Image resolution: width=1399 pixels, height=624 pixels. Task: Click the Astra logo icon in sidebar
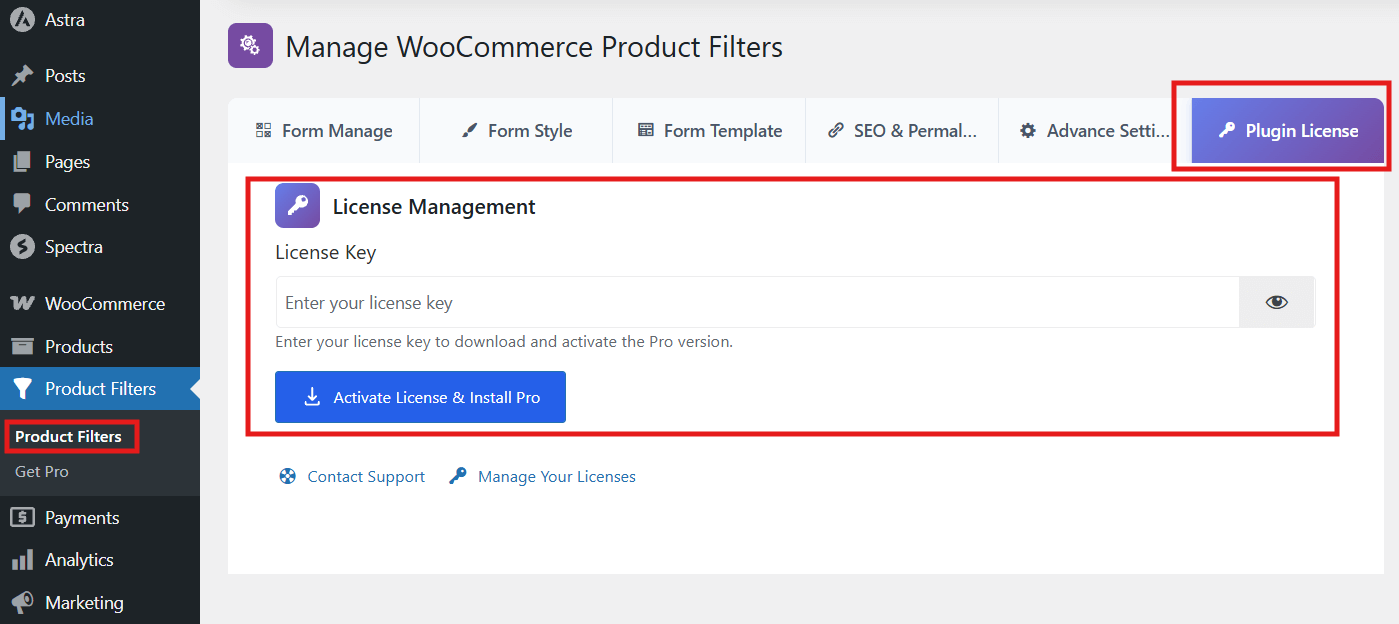22,20
